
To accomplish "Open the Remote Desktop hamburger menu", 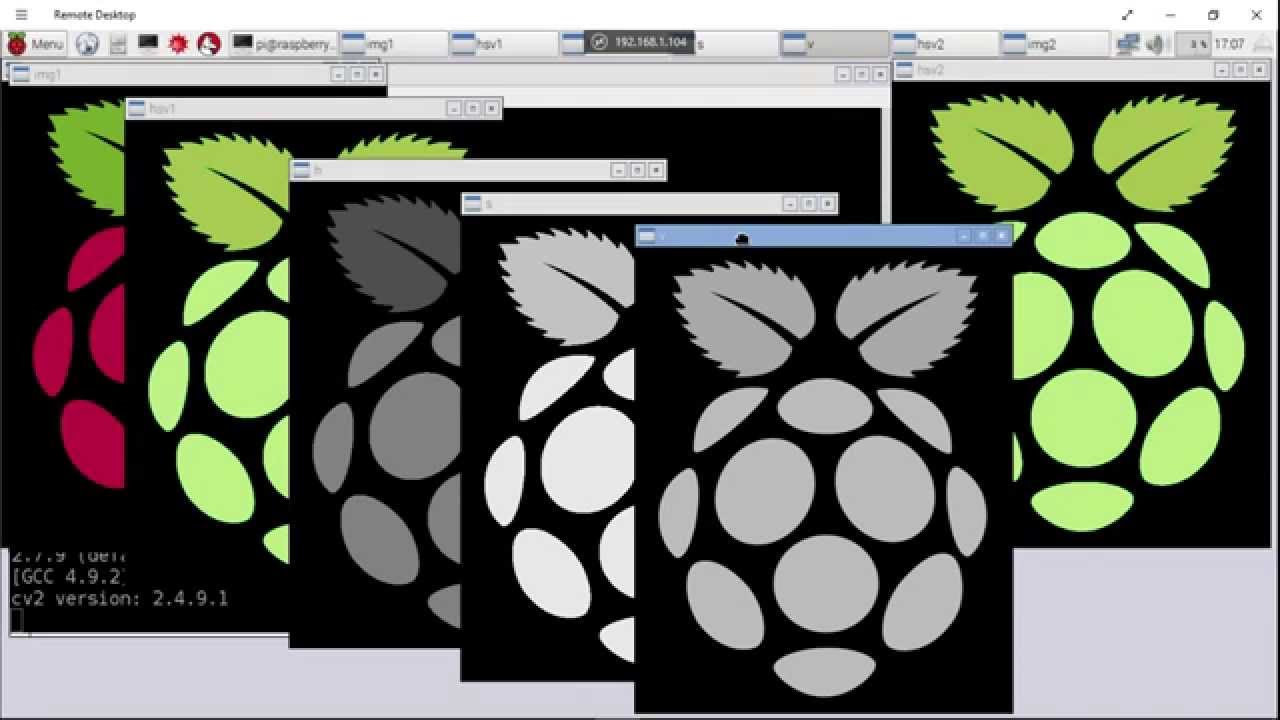I will click(x=22, y=15).
